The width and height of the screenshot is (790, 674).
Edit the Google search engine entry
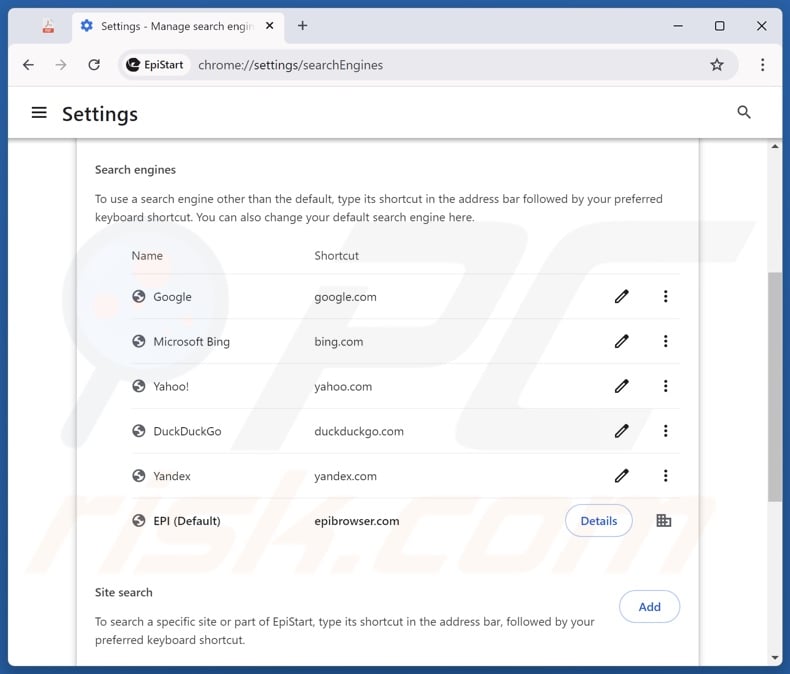(x=622, y=297)
